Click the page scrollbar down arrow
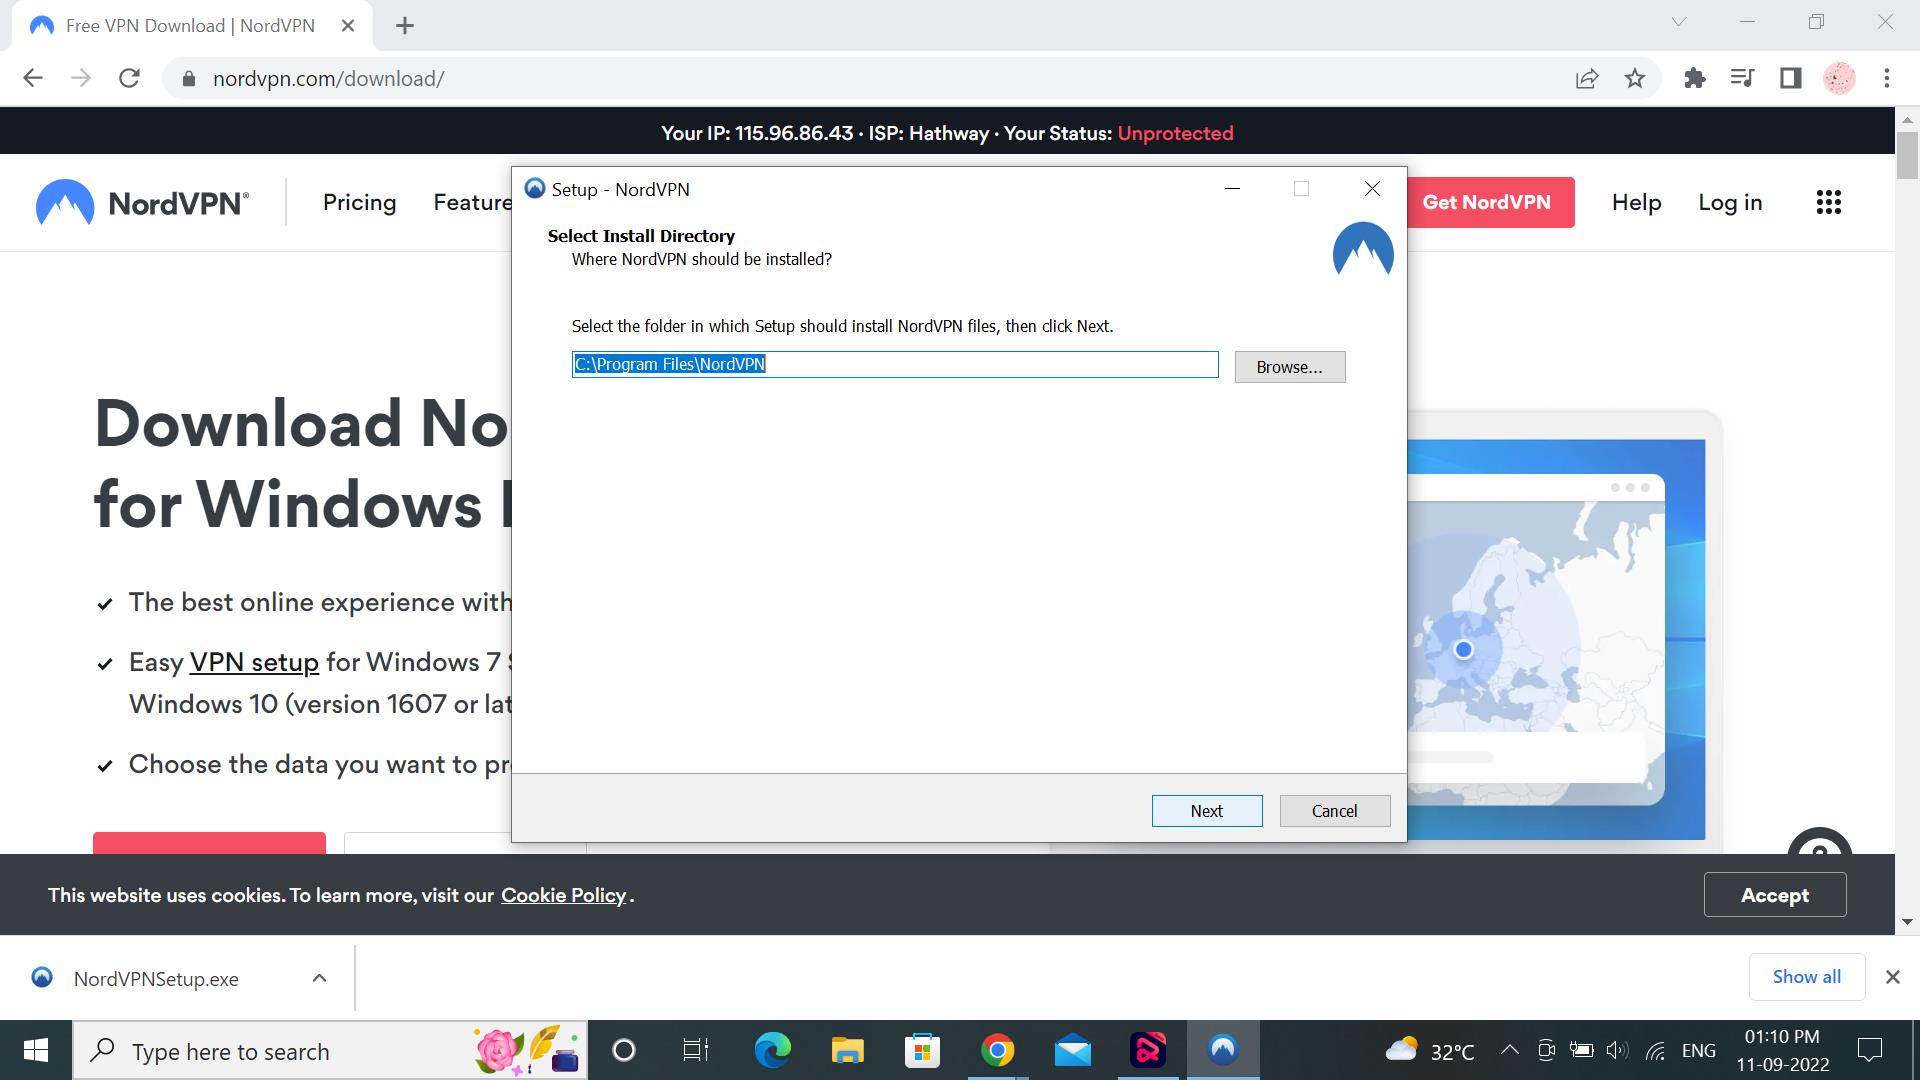The height and width of the screenshot is (1080, 1920). pyautogui.click(x=1907, y=922)
